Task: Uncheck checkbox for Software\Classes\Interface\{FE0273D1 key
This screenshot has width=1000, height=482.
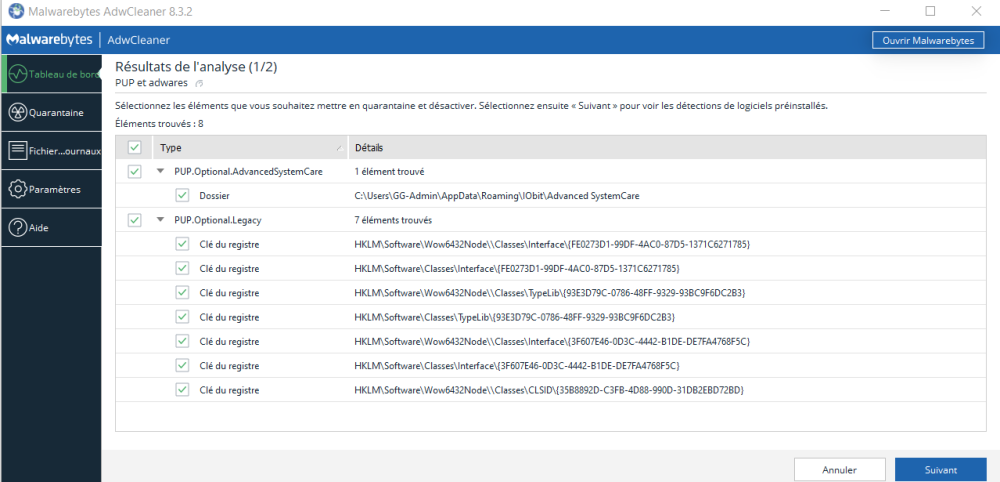Action: [182, 268]
